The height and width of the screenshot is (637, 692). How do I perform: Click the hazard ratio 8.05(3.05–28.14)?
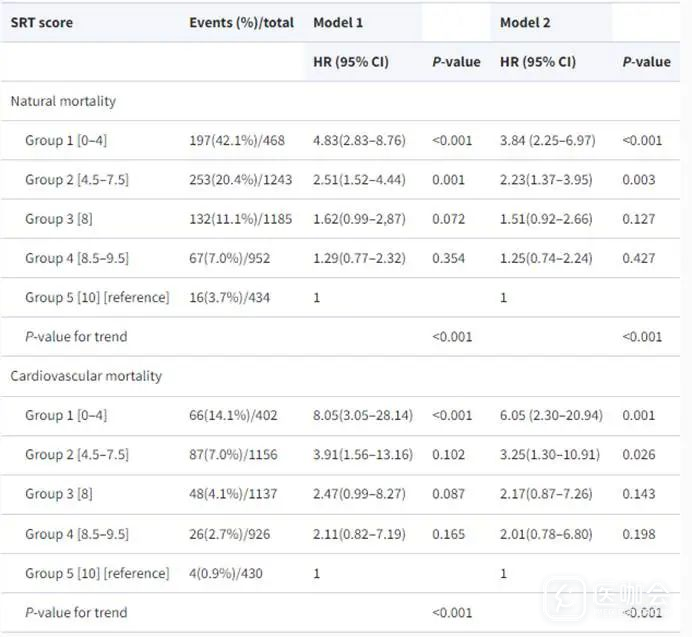[362, 415]
